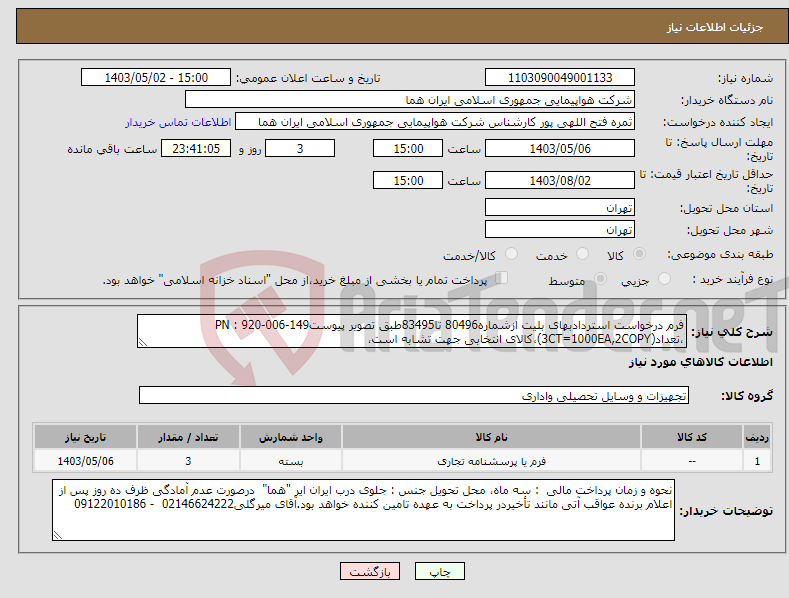Click the کد کالا column header
The image size is (789, 598).
(691, 437)
